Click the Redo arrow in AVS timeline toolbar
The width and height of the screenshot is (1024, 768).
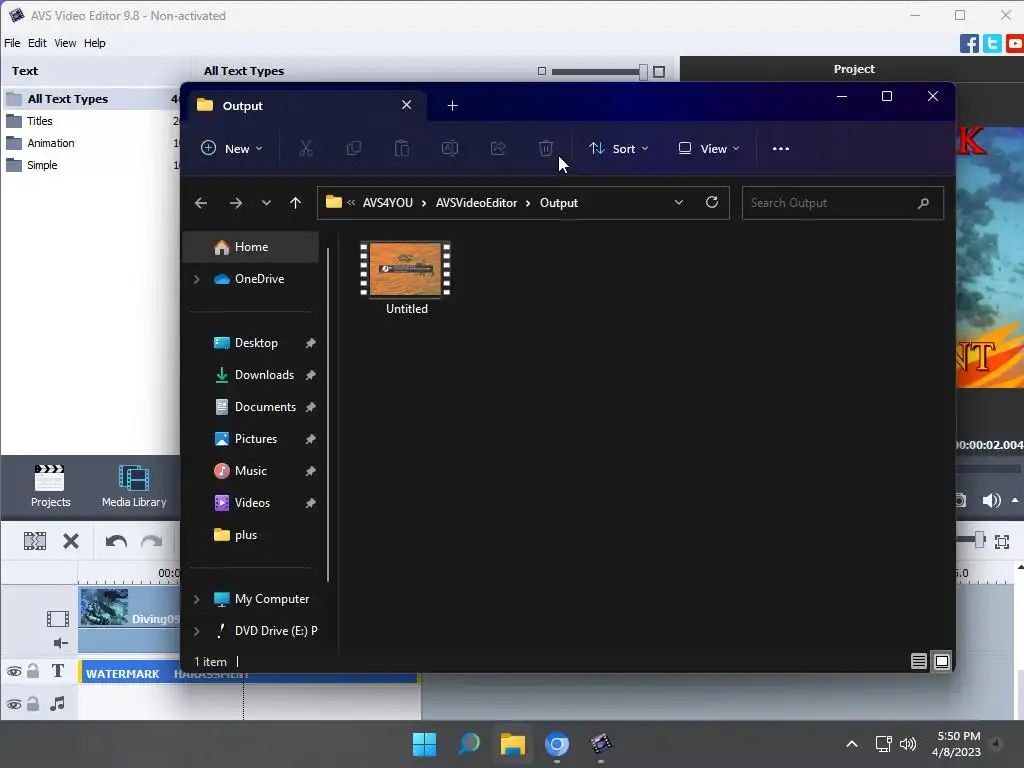(152, 541)
